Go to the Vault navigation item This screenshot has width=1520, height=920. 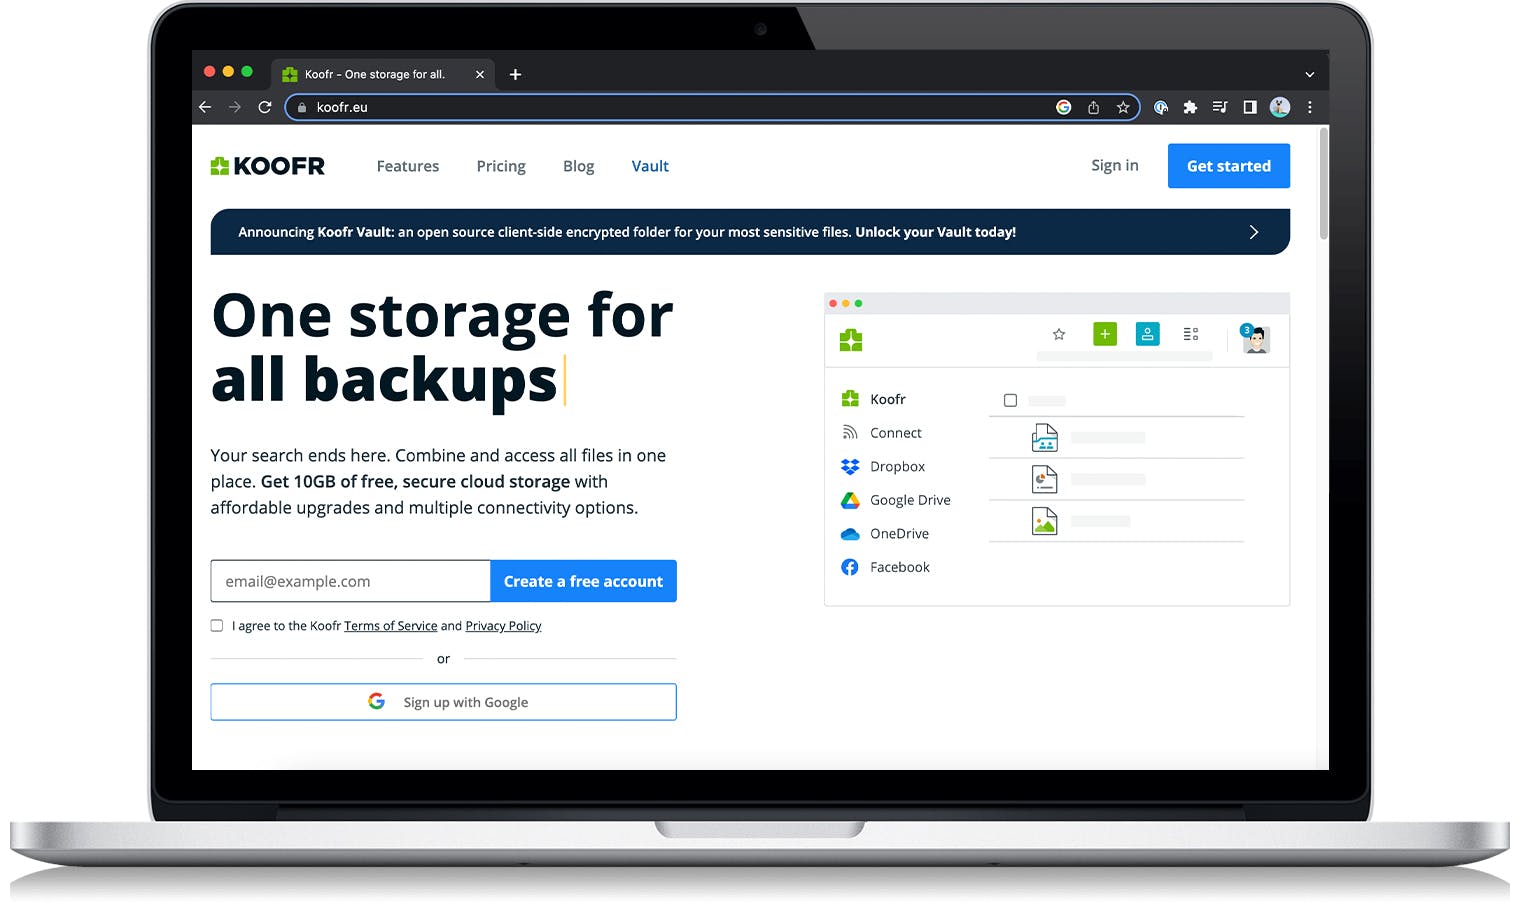coord(649,166)
